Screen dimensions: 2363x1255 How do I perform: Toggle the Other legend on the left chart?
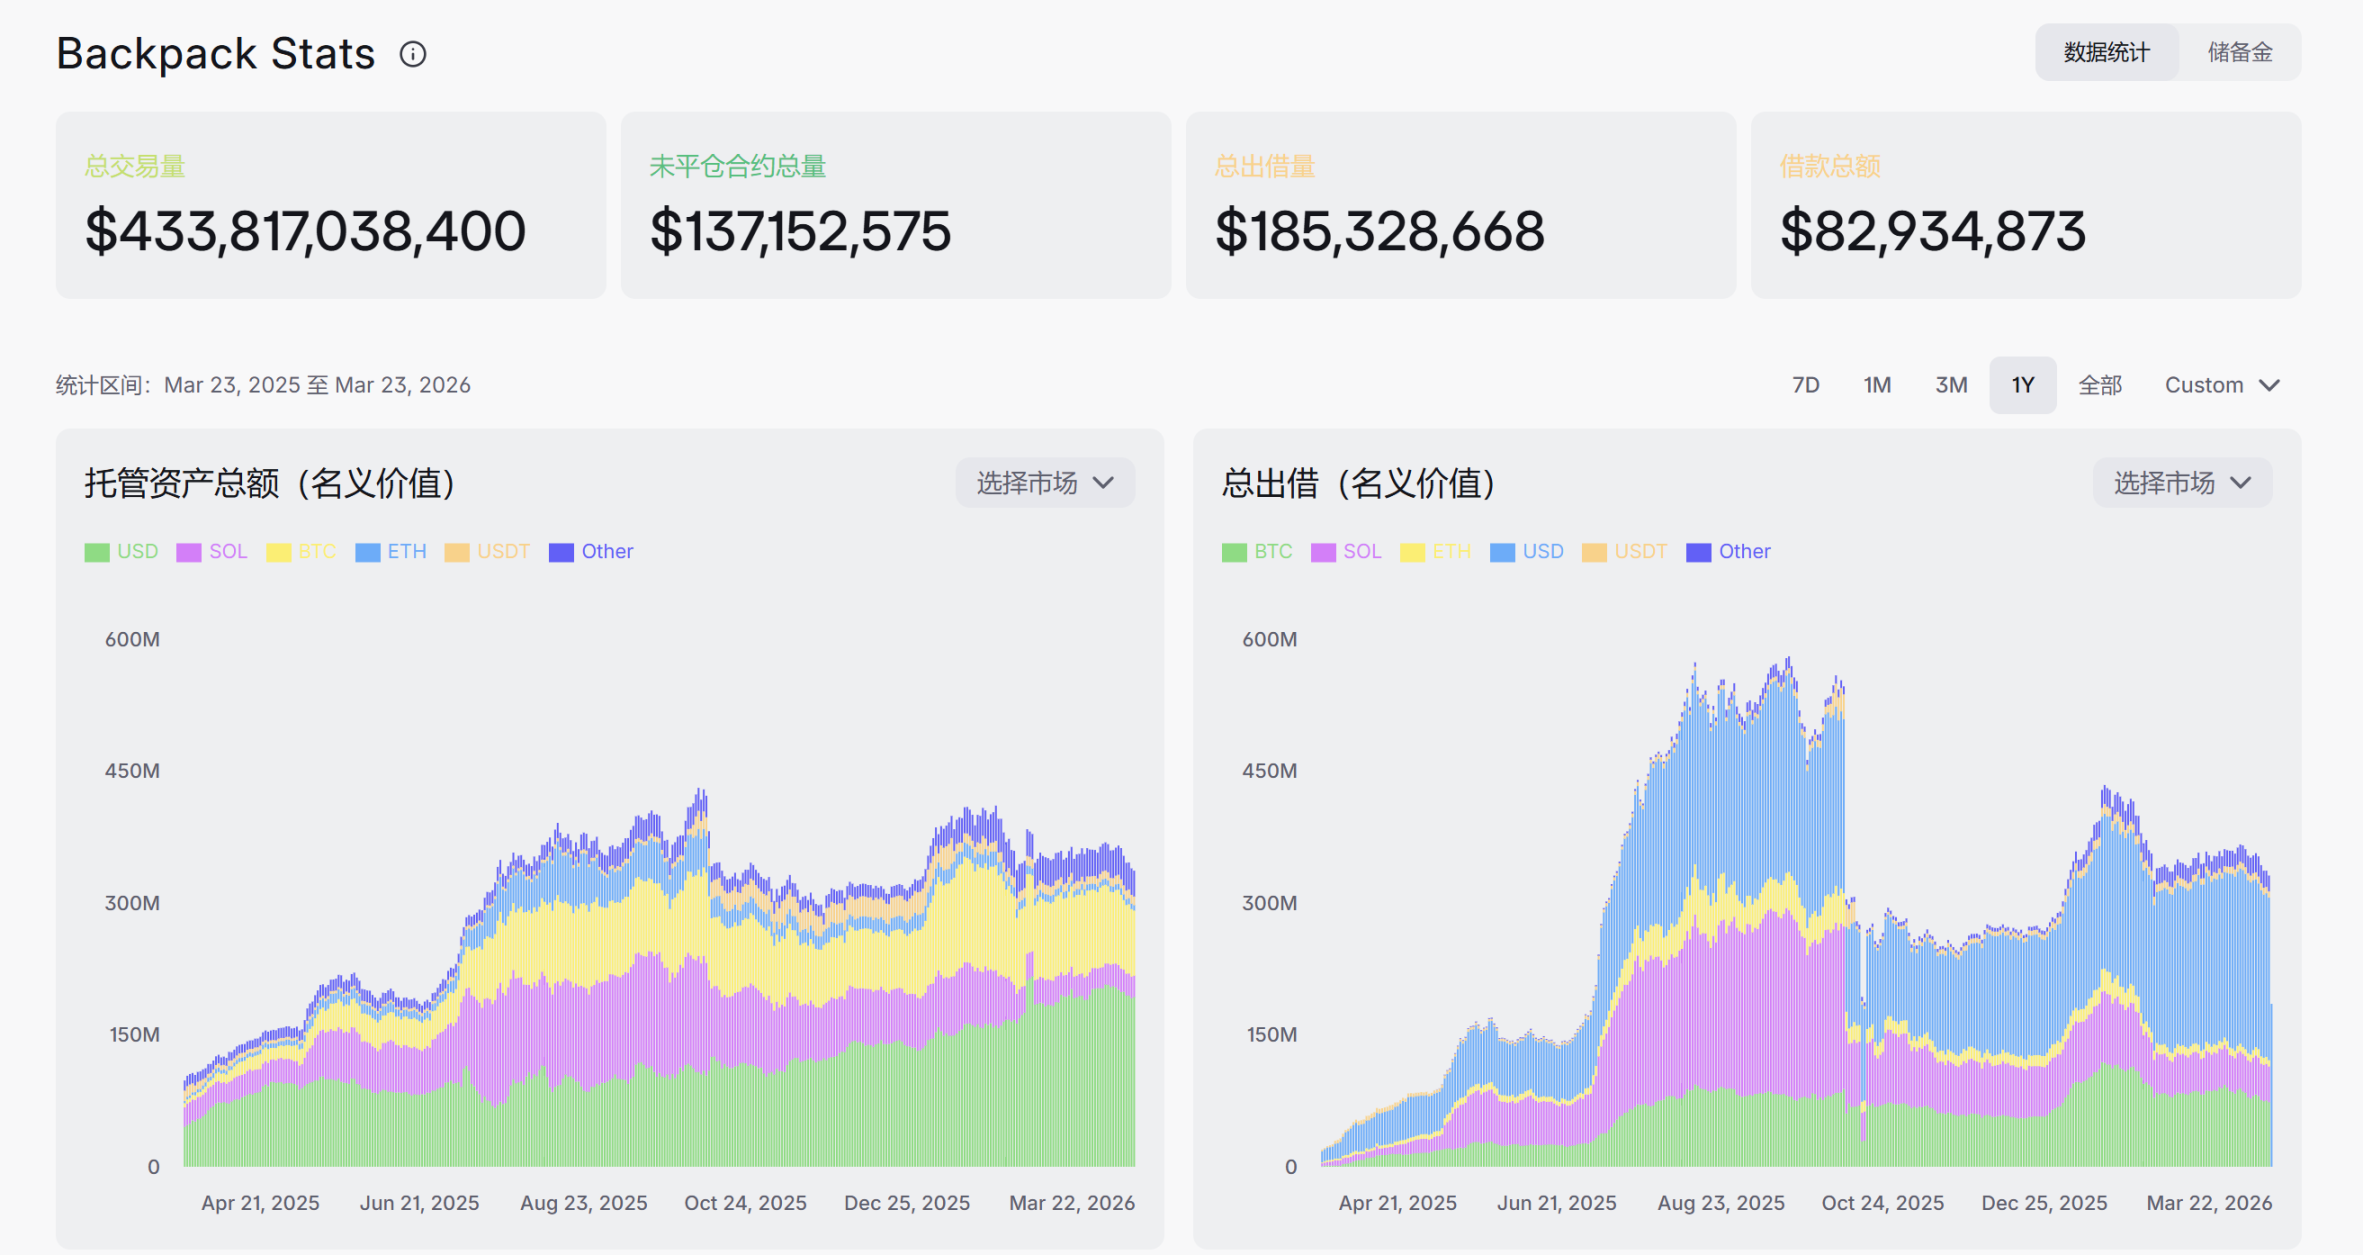click(591, 551)
